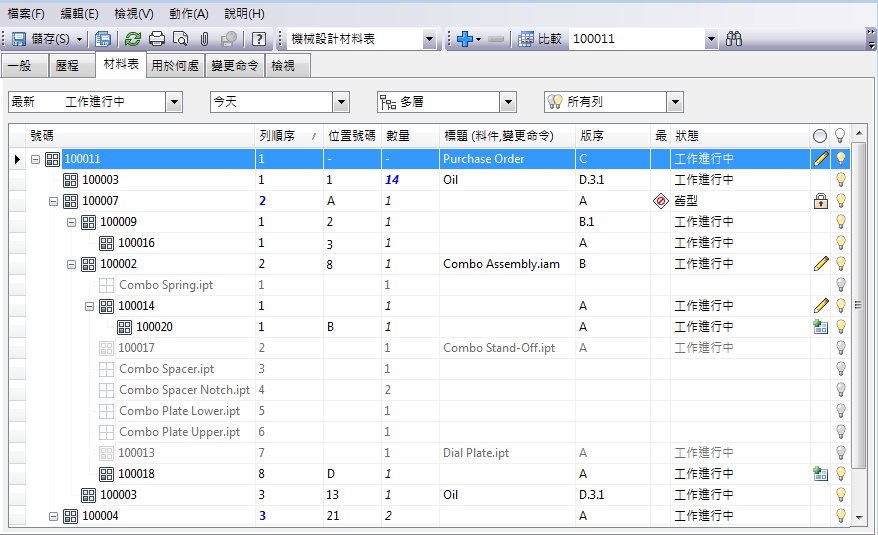Click the lock icon on row 100007
The width and height of the screenshot is (878, 535).
pyautogui.click(x=821, y=201)
